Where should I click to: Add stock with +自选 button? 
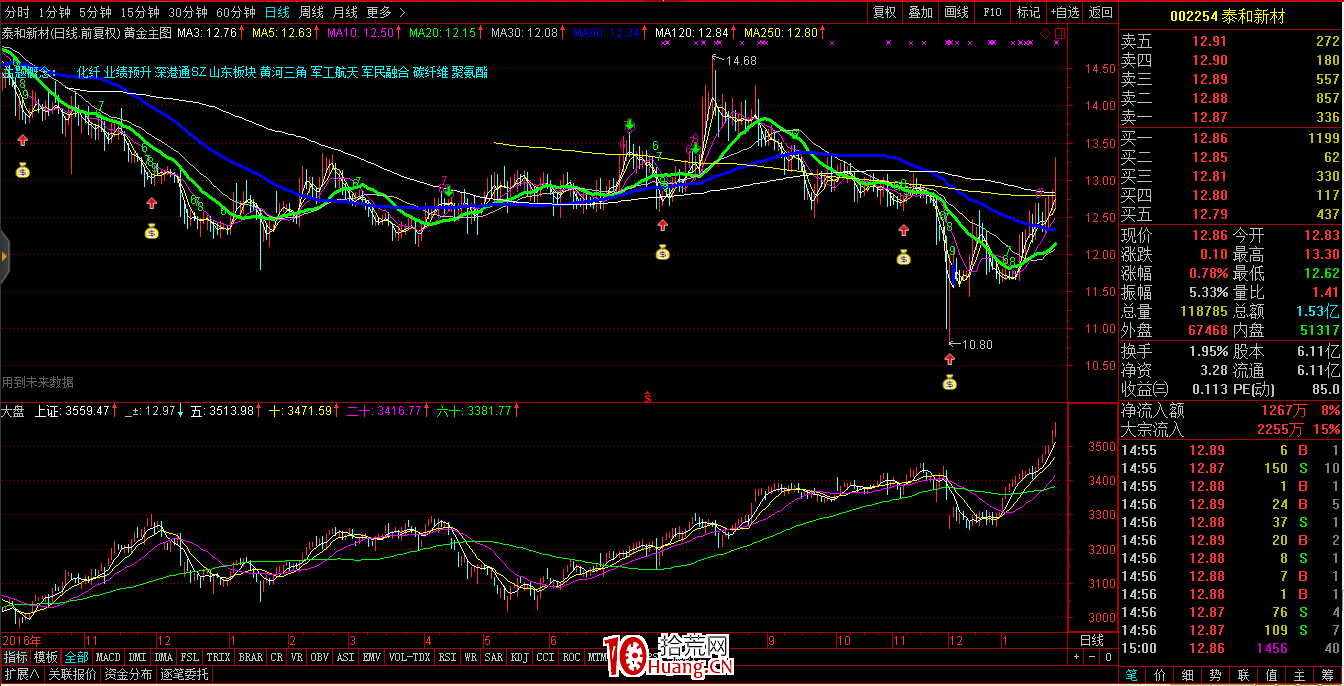[x=1064, y=12]
